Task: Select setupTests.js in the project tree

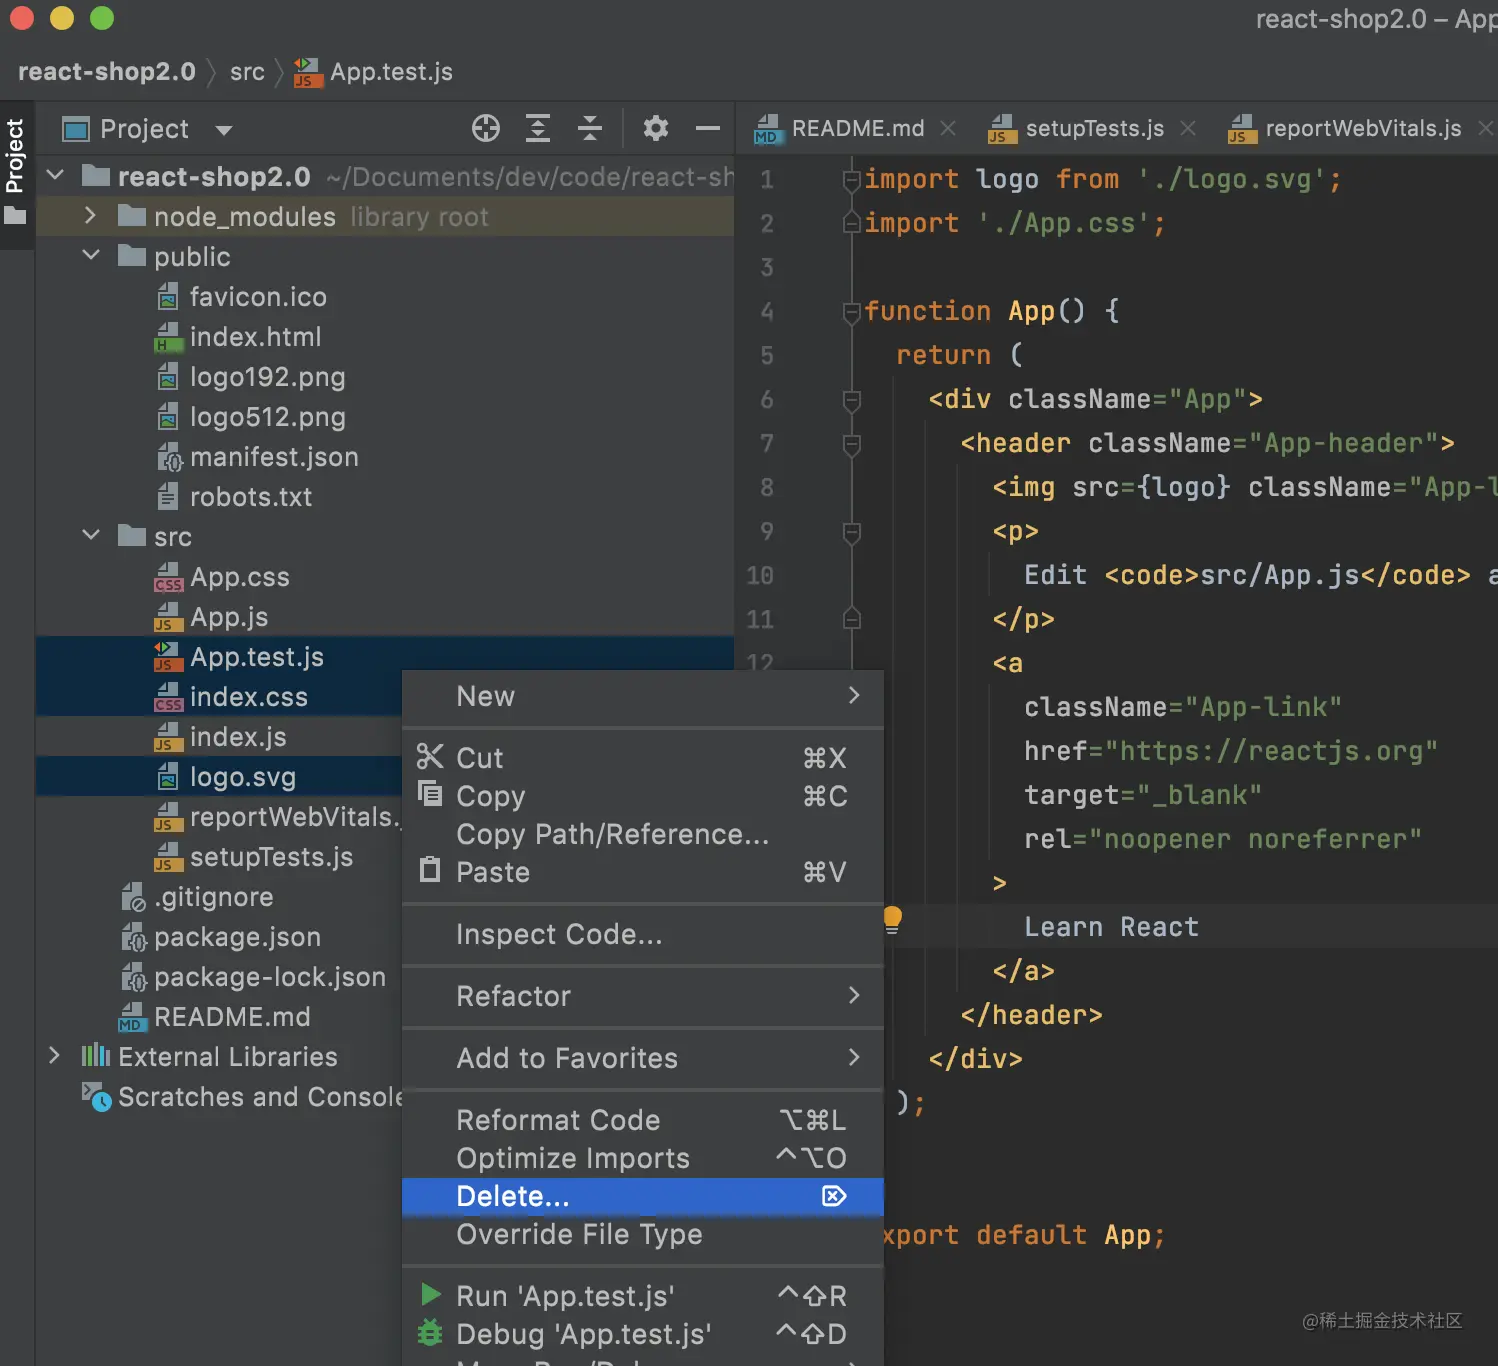Action: (271, 857)
